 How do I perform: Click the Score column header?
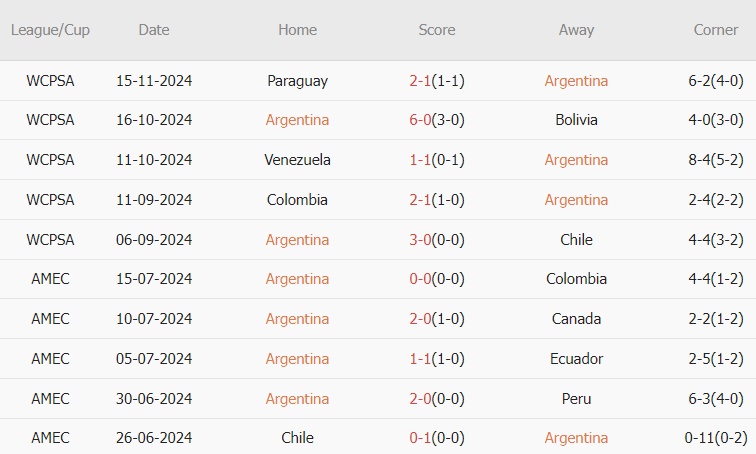coord(436,30)
